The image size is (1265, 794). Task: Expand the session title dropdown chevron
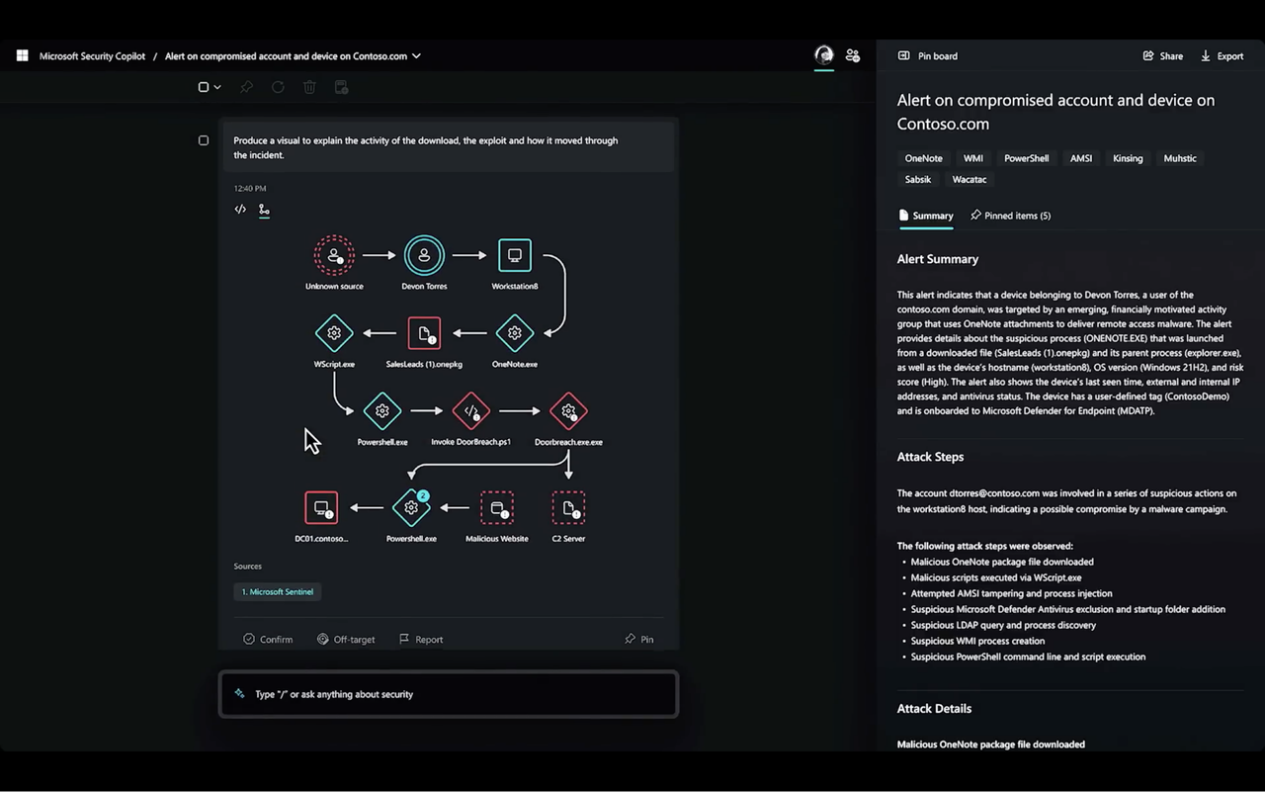coord(416,56)
